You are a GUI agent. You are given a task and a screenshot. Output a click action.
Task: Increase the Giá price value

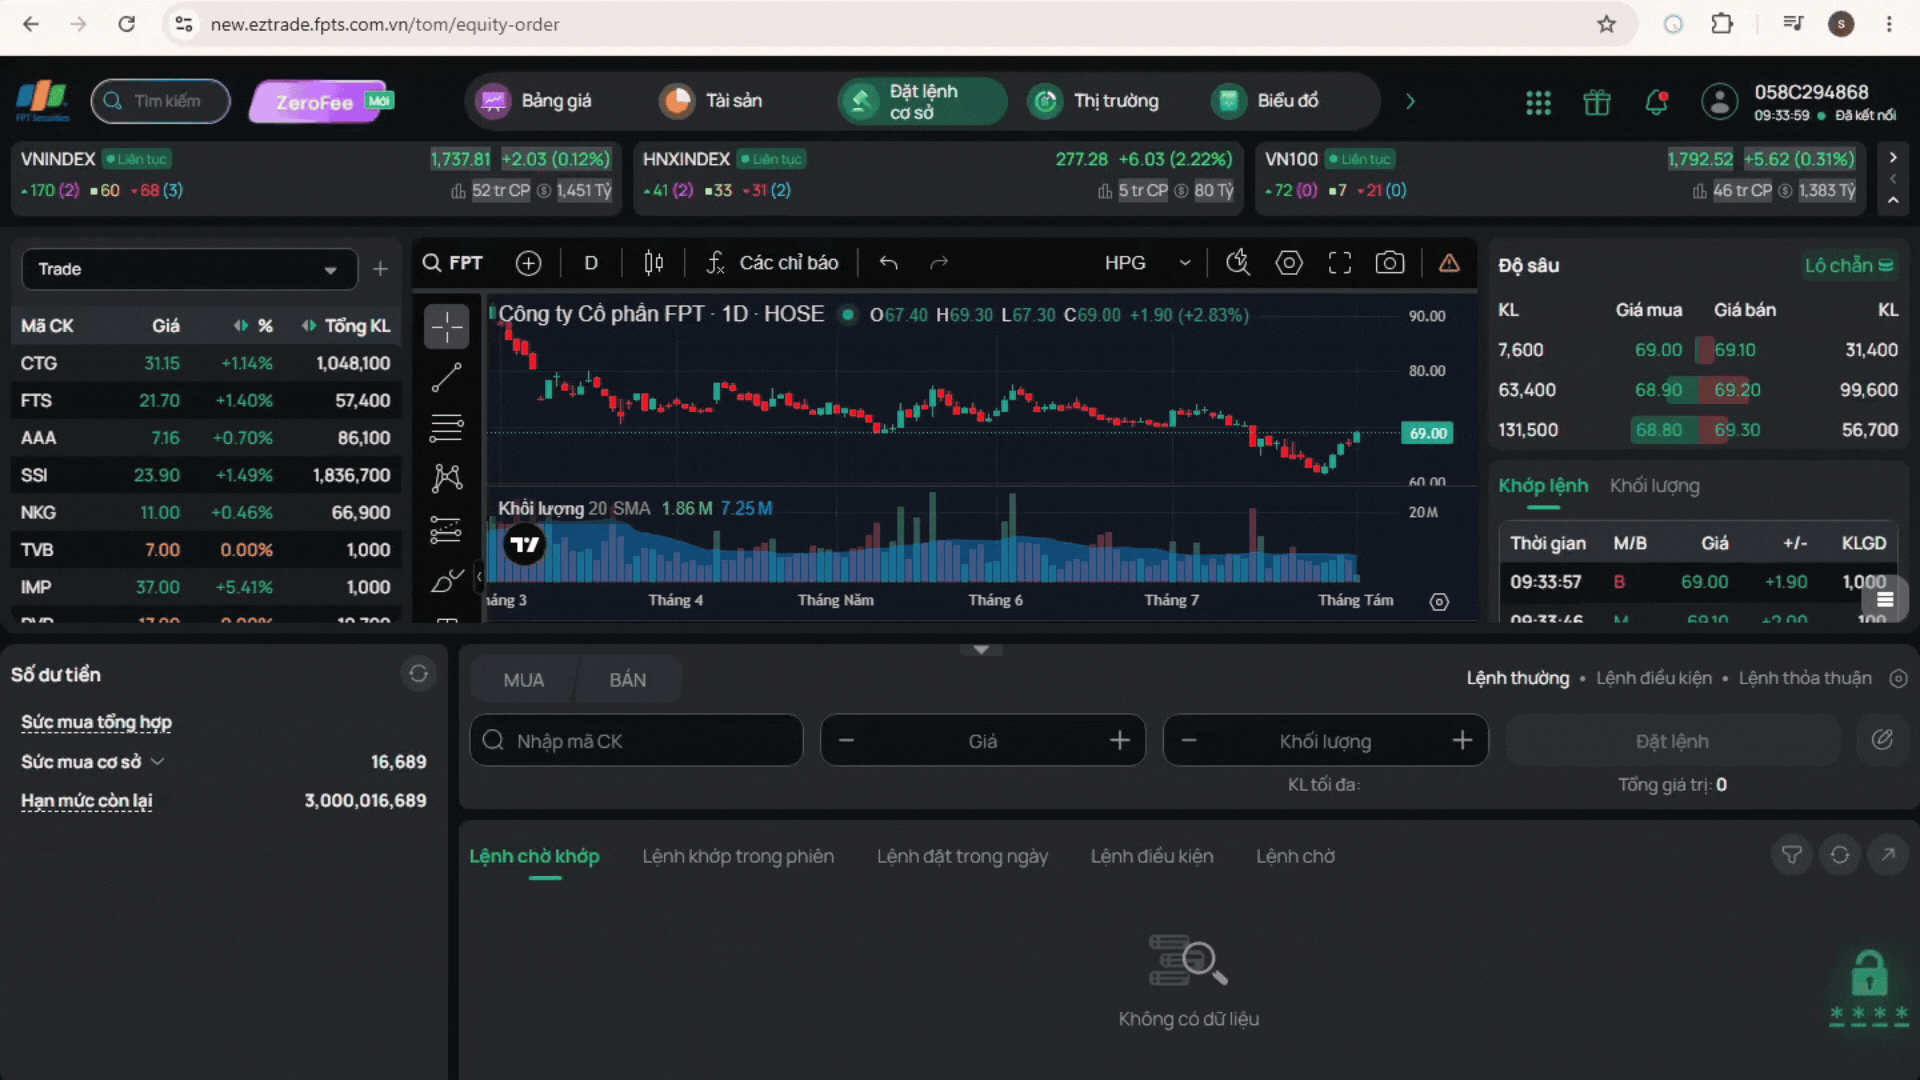pyautogui.click(x=1120, y=741)
